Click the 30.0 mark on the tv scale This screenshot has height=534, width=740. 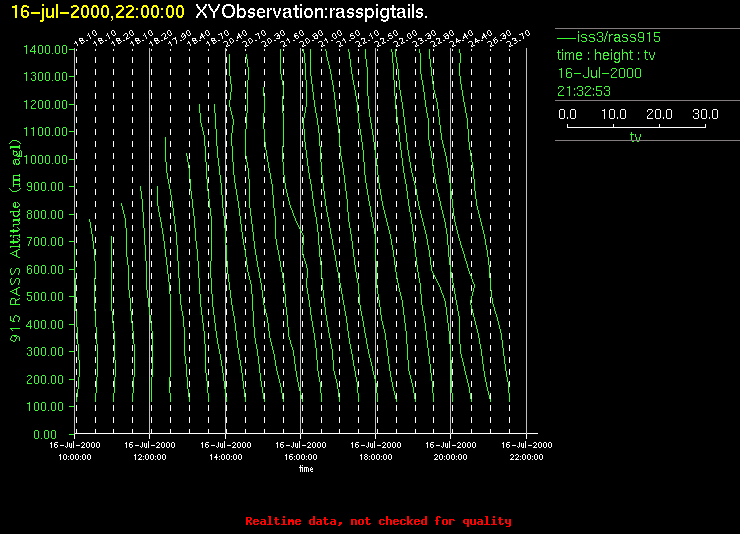[705, 114]
